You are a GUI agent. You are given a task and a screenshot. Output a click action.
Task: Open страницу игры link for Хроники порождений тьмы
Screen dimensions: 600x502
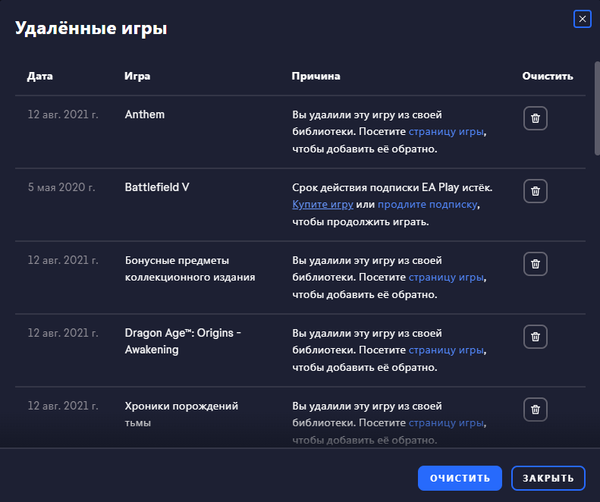[446, 423]
